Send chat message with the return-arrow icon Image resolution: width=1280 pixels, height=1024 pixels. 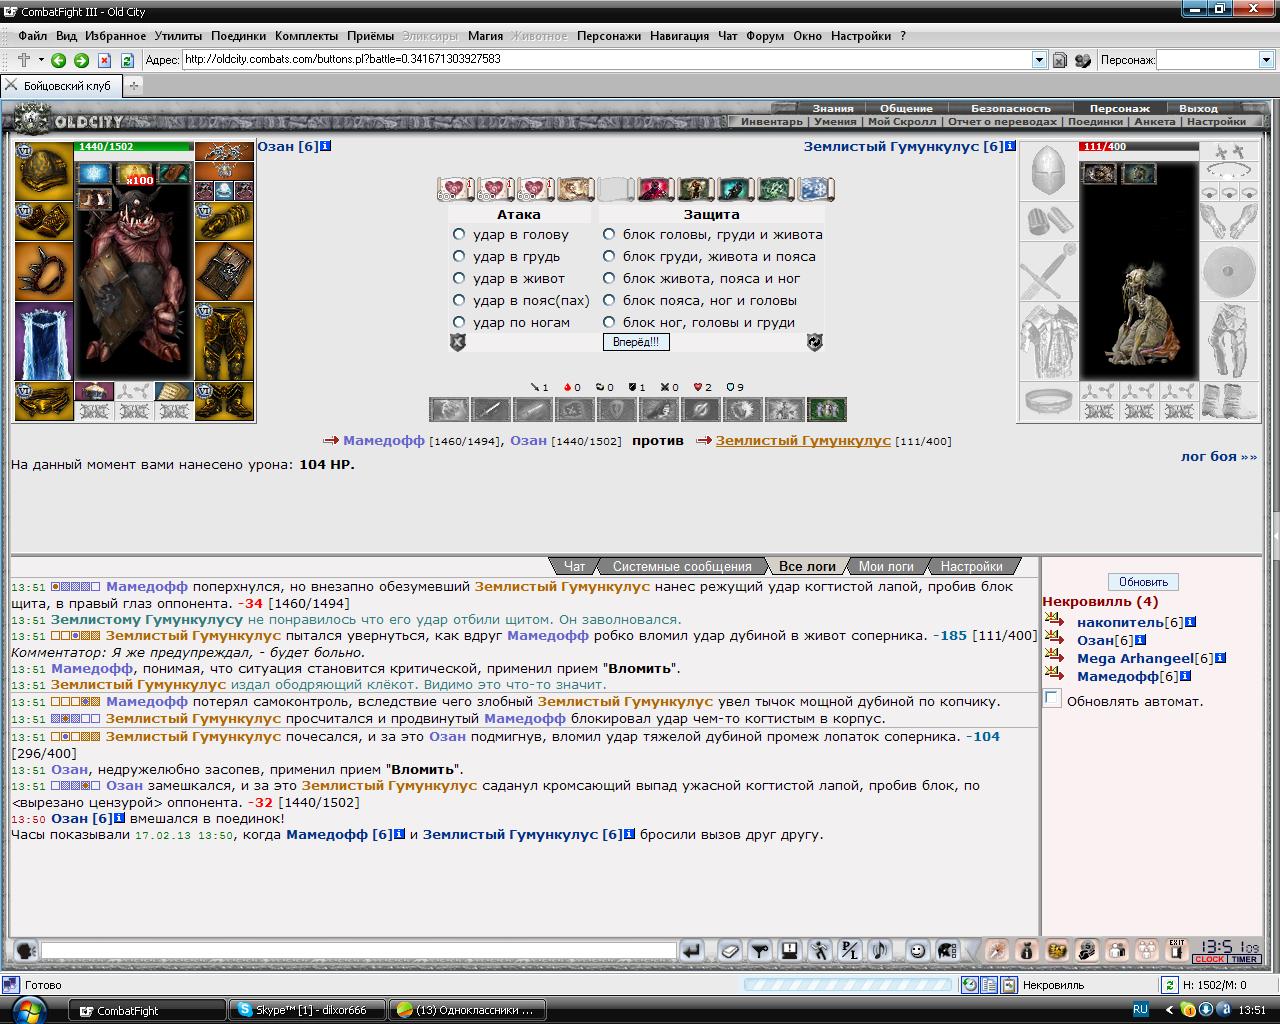(x=692, y=950)
